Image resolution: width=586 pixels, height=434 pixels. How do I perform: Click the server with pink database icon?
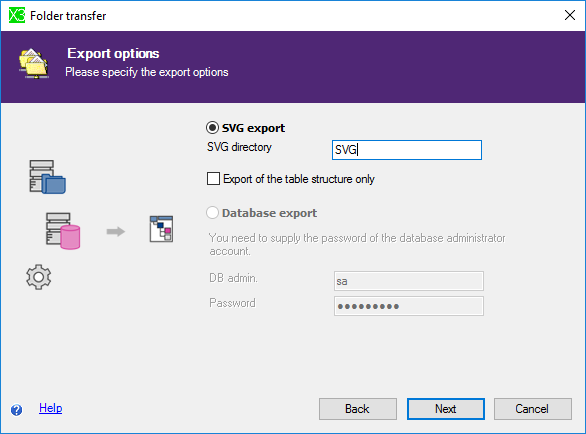[63, 231]
